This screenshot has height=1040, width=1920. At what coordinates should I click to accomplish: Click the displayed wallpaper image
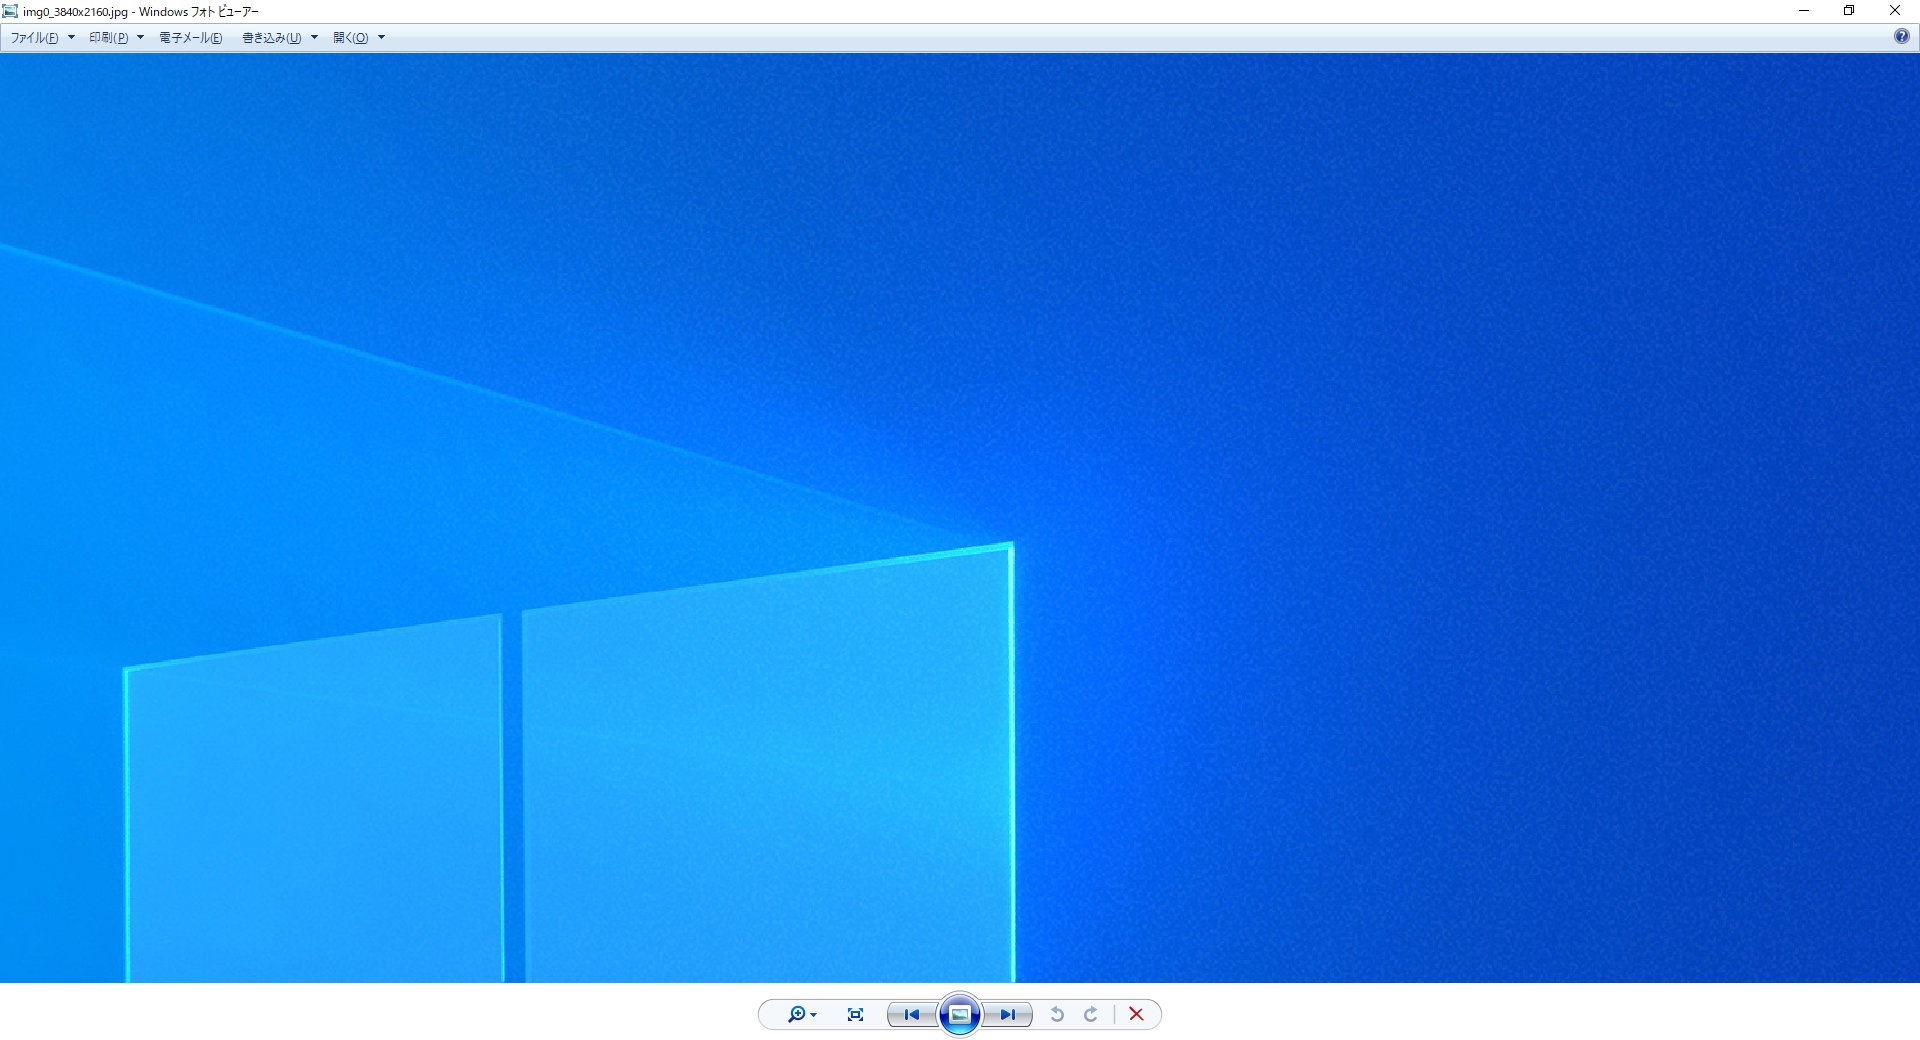pos(960,518)
